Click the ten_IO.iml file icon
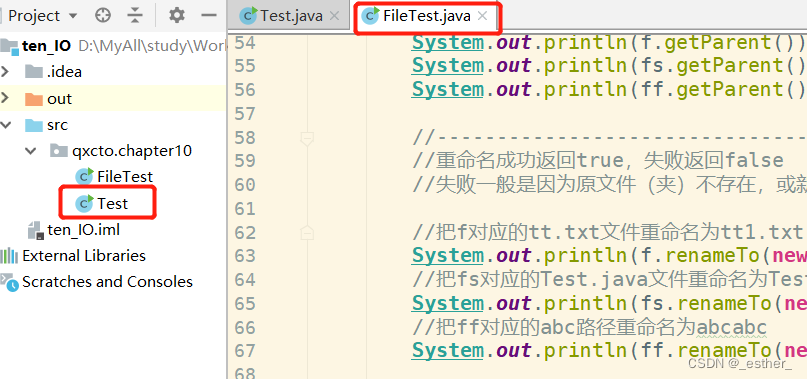Image resolution: width=807 pixels, height=379 pixels. (x=35, y=230)
